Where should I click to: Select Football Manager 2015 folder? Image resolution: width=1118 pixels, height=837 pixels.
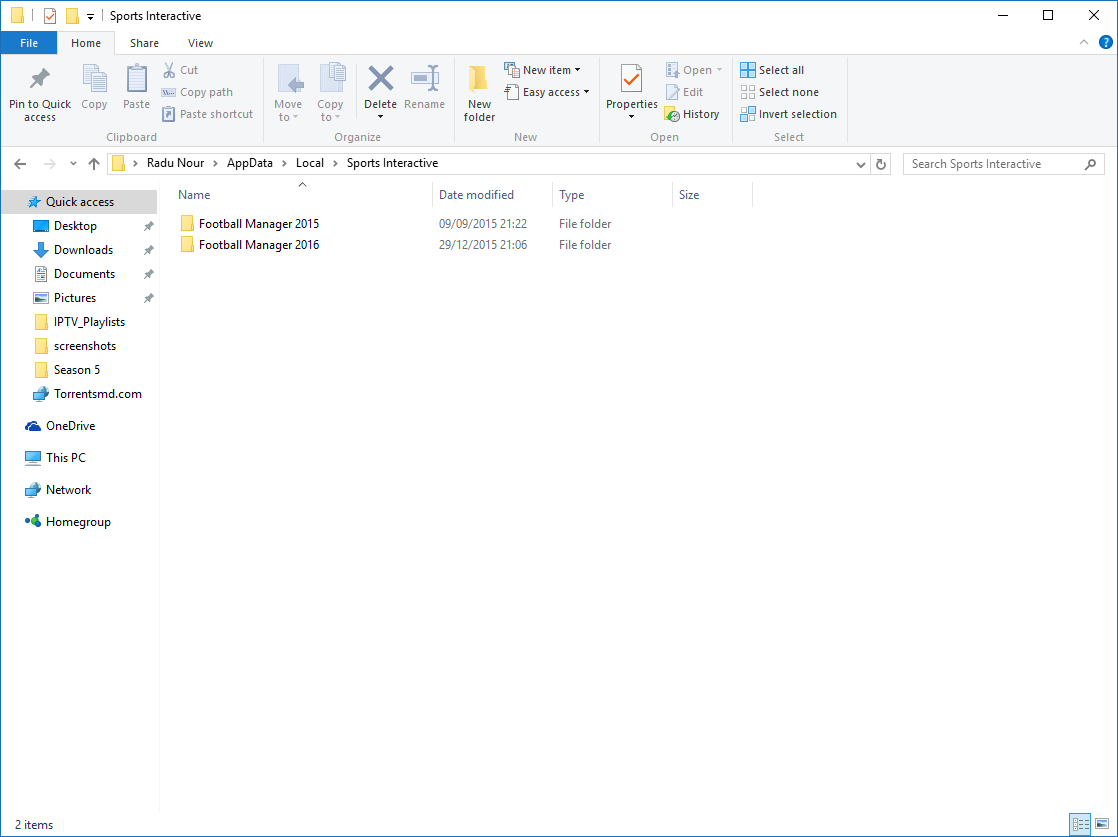[250, 224]
